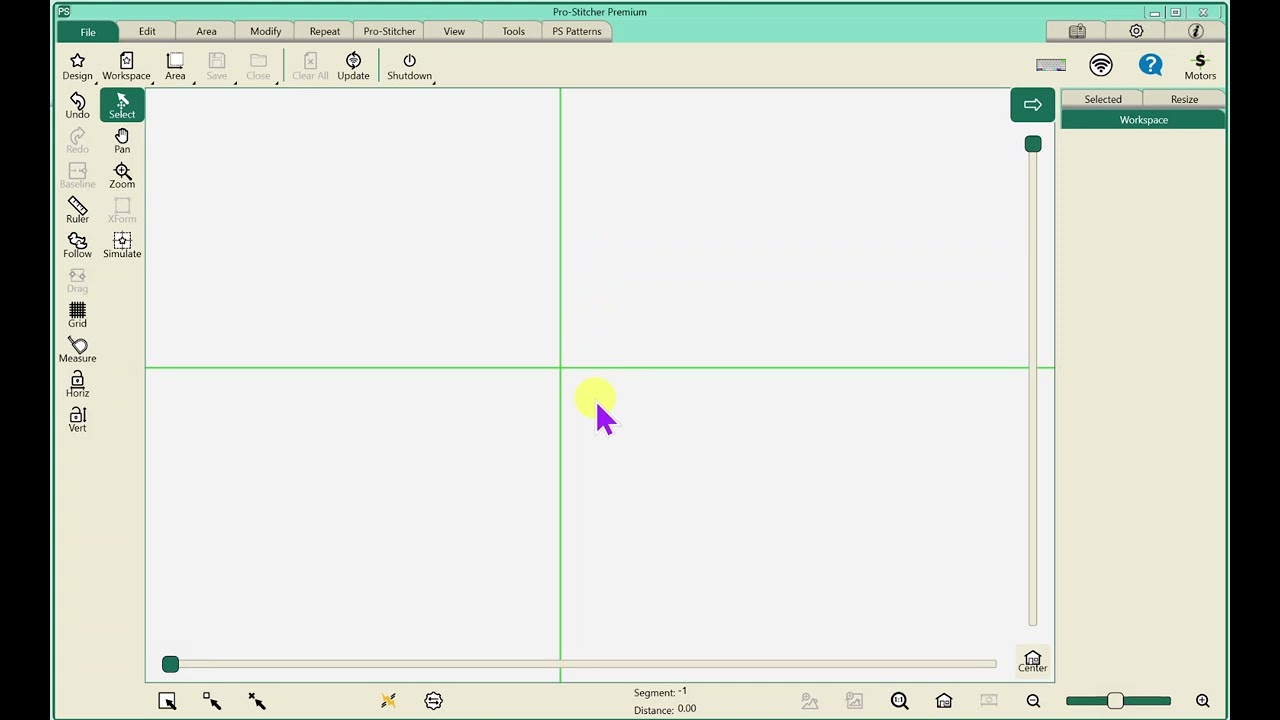Image resolution: width=1280 pixels, height=720 pixels.
Task: Open the Edit tab
Action: point(147,31)
